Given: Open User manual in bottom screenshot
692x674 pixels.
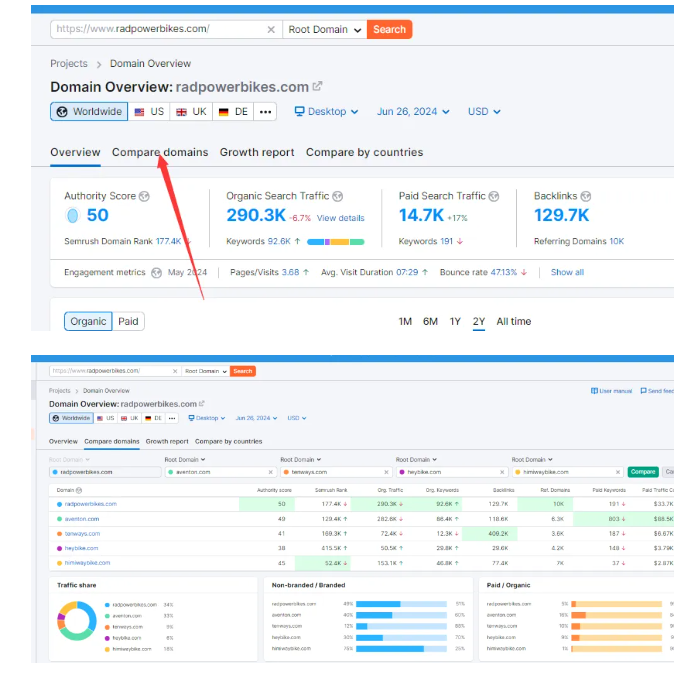Looking at the screenshot, I should pos(611,391).
